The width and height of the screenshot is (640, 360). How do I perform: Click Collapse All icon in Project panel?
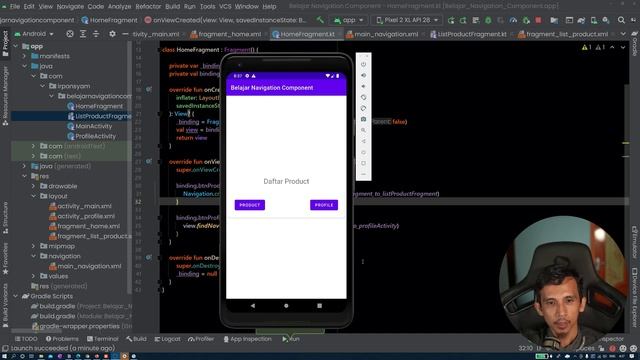(96, 34)
